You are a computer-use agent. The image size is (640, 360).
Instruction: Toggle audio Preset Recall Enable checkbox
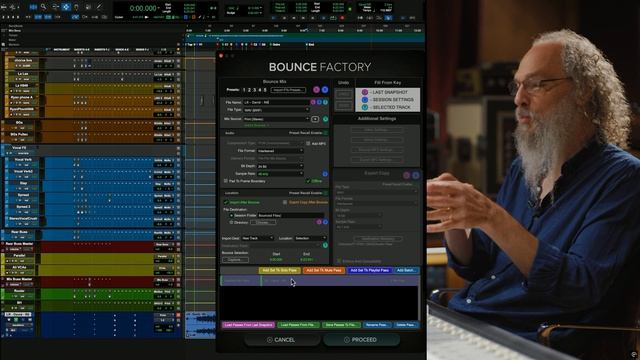coord(325,133)
